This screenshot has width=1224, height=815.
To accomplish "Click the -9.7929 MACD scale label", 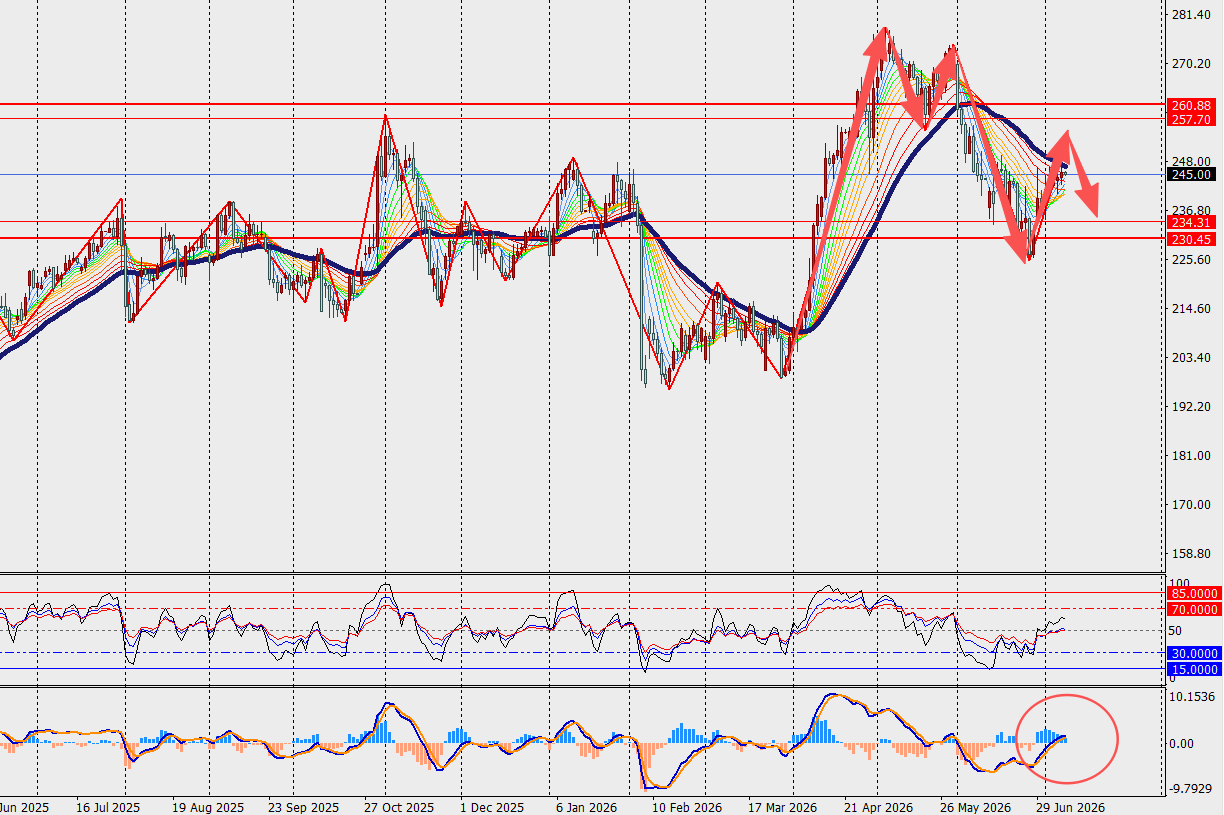I will [x=1192, y=789].
